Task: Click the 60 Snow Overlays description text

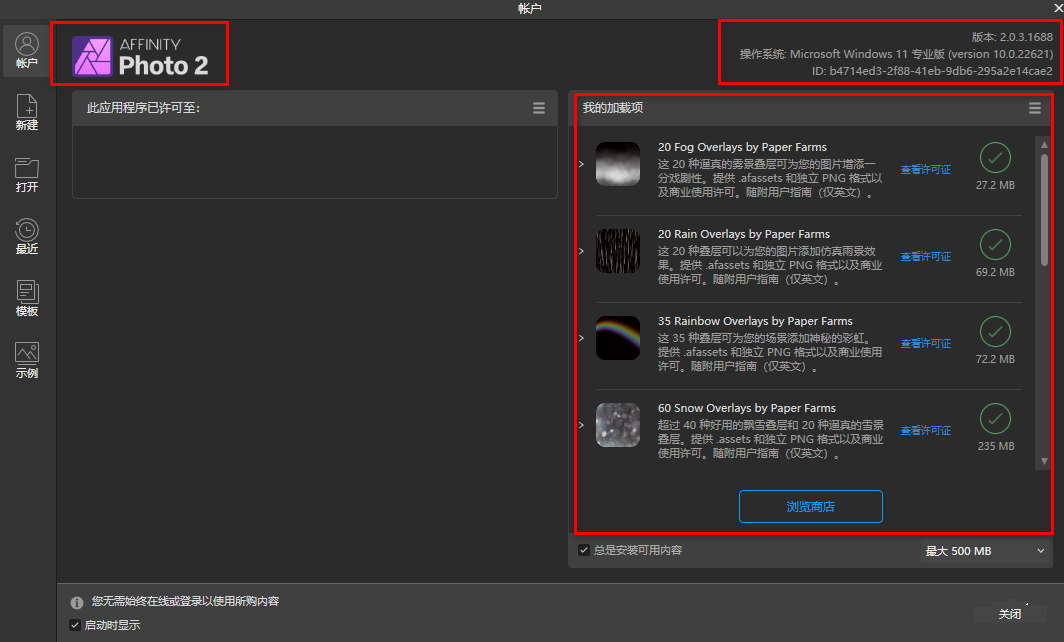Action: click(770, 439)
